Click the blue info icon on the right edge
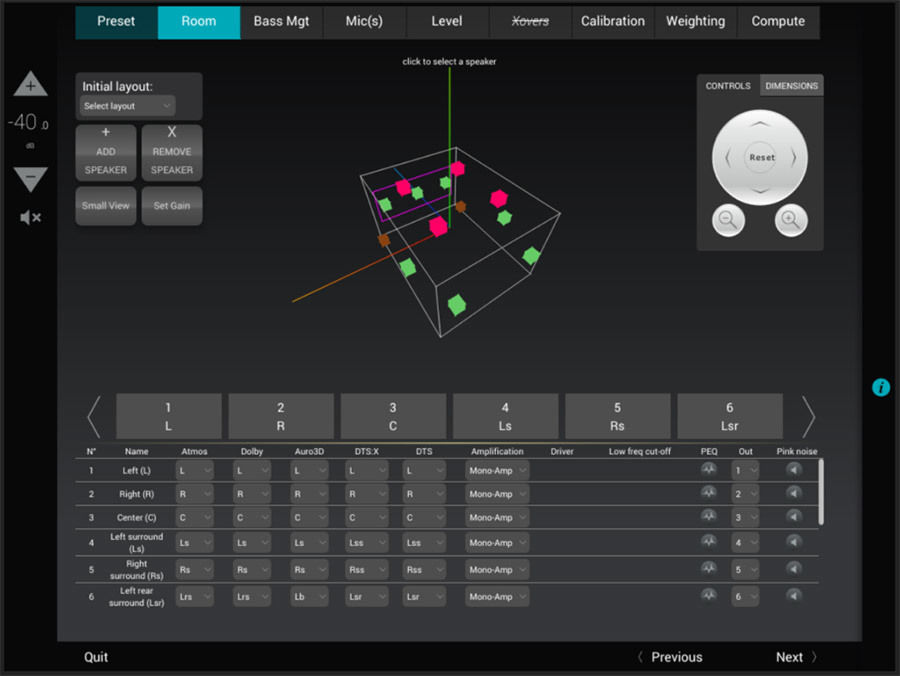 coord(881,388)
